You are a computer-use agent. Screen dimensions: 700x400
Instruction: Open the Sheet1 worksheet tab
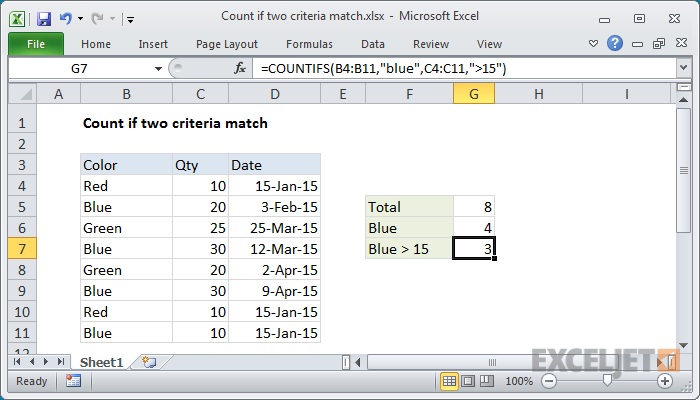click(x=101, y=362)
